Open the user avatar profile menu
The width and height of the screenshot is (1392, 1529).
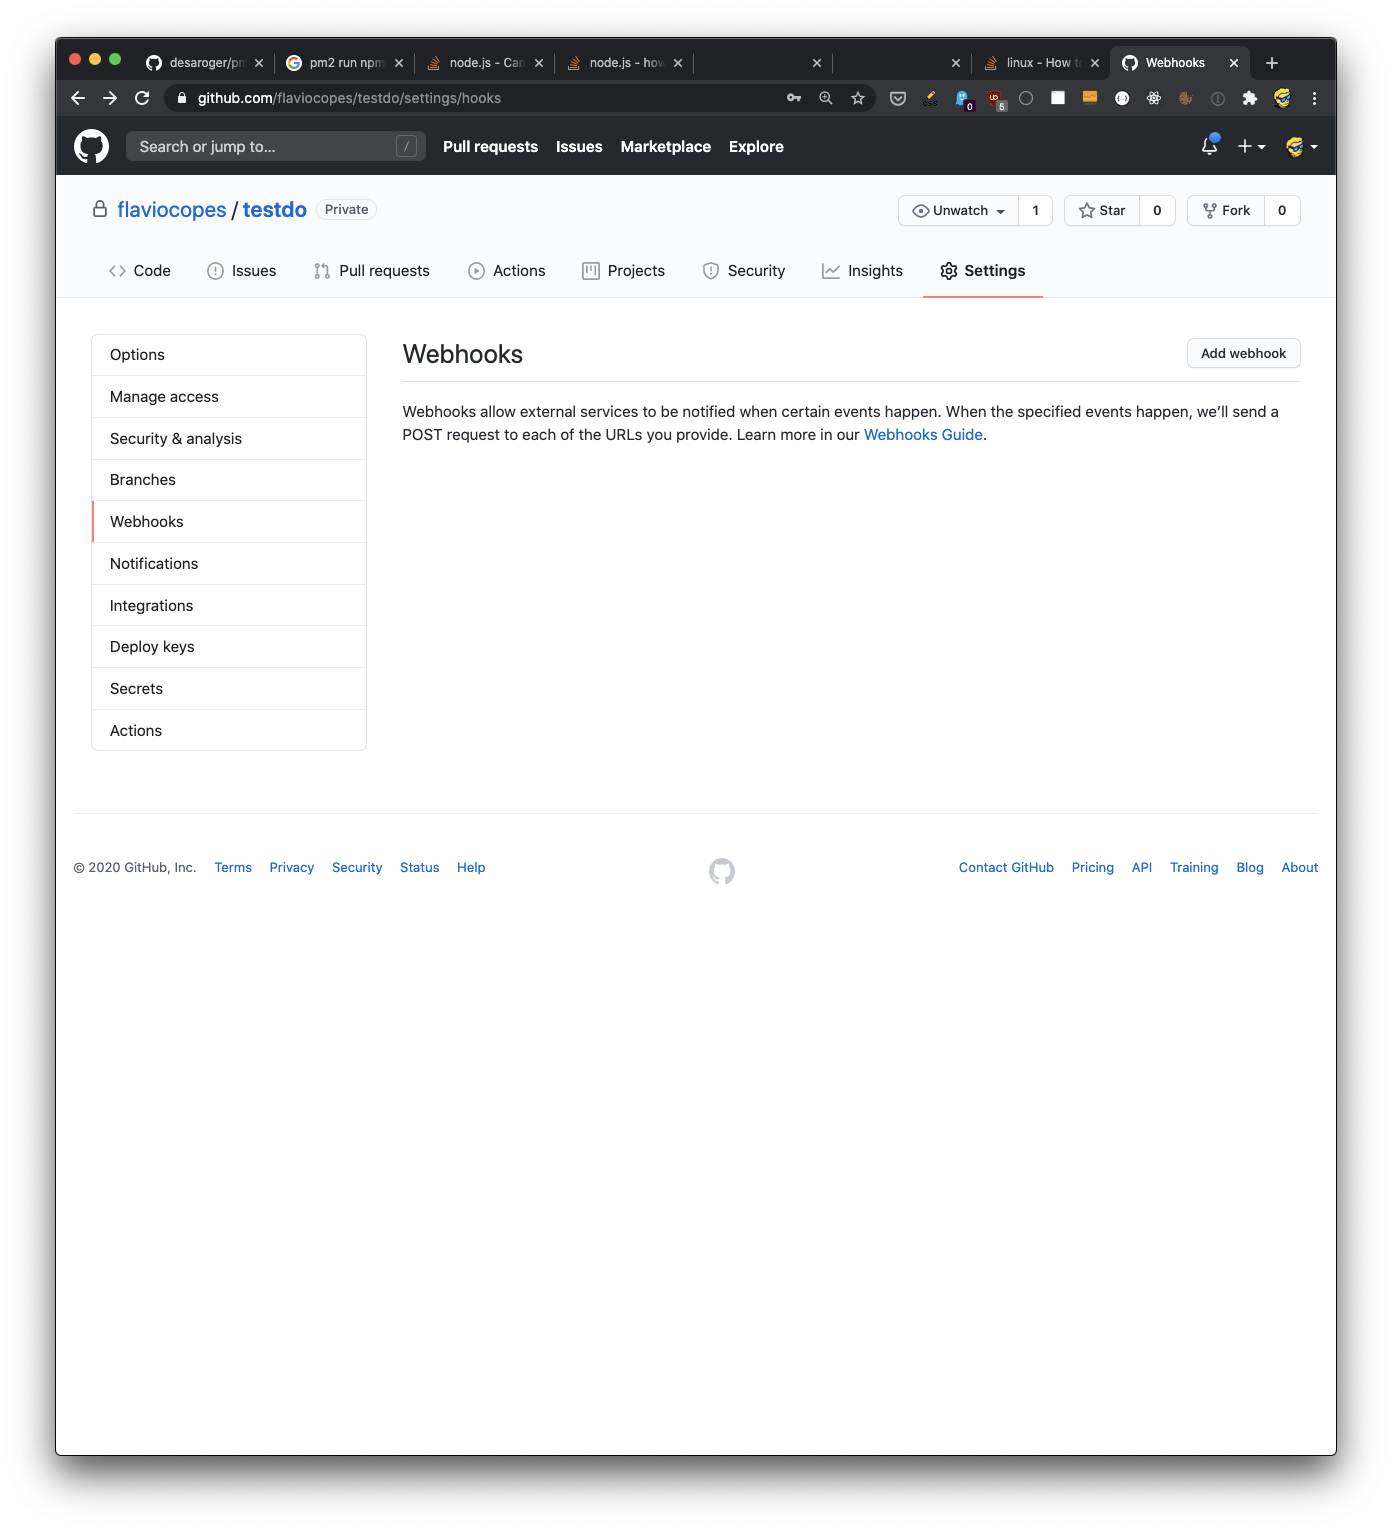(1300, 147)
